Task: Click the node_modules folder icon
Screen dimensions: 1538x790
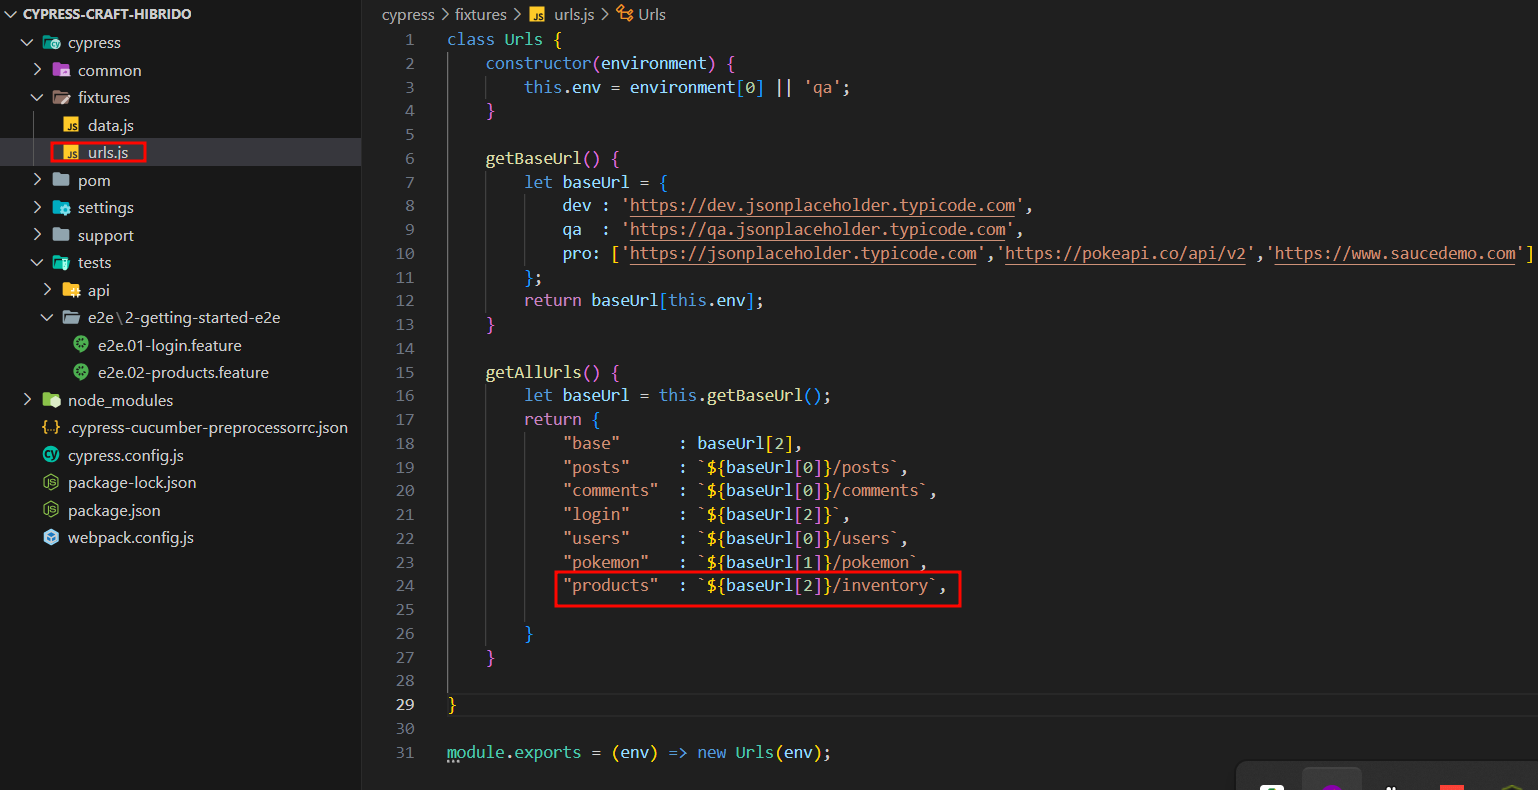Action: point(51,400)
